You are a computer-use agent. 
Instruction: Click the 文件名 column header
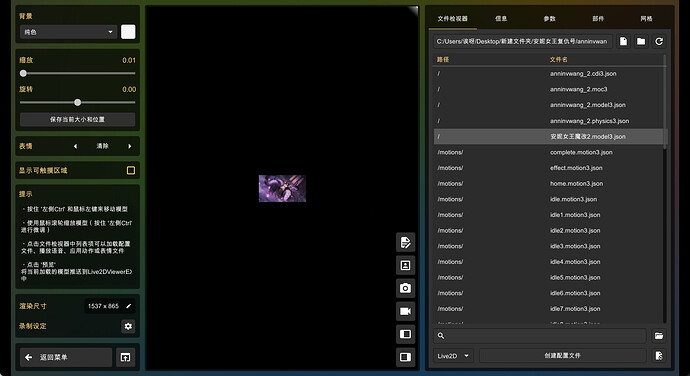pos(558,59)
